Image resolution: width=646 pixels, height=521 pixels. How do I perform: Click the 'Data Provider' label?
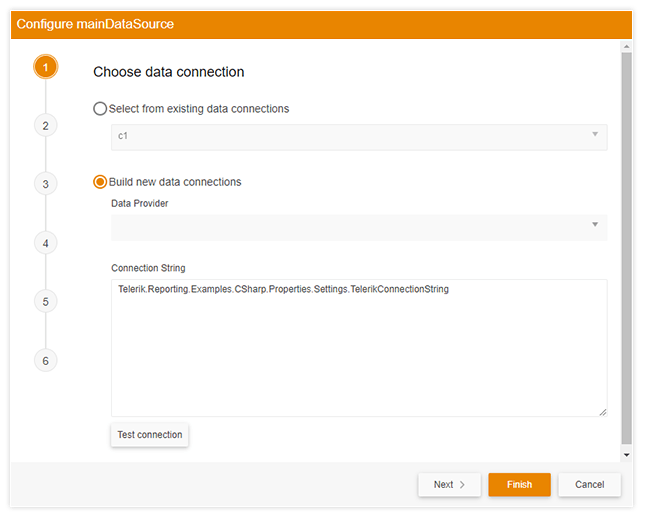[140, 203]
